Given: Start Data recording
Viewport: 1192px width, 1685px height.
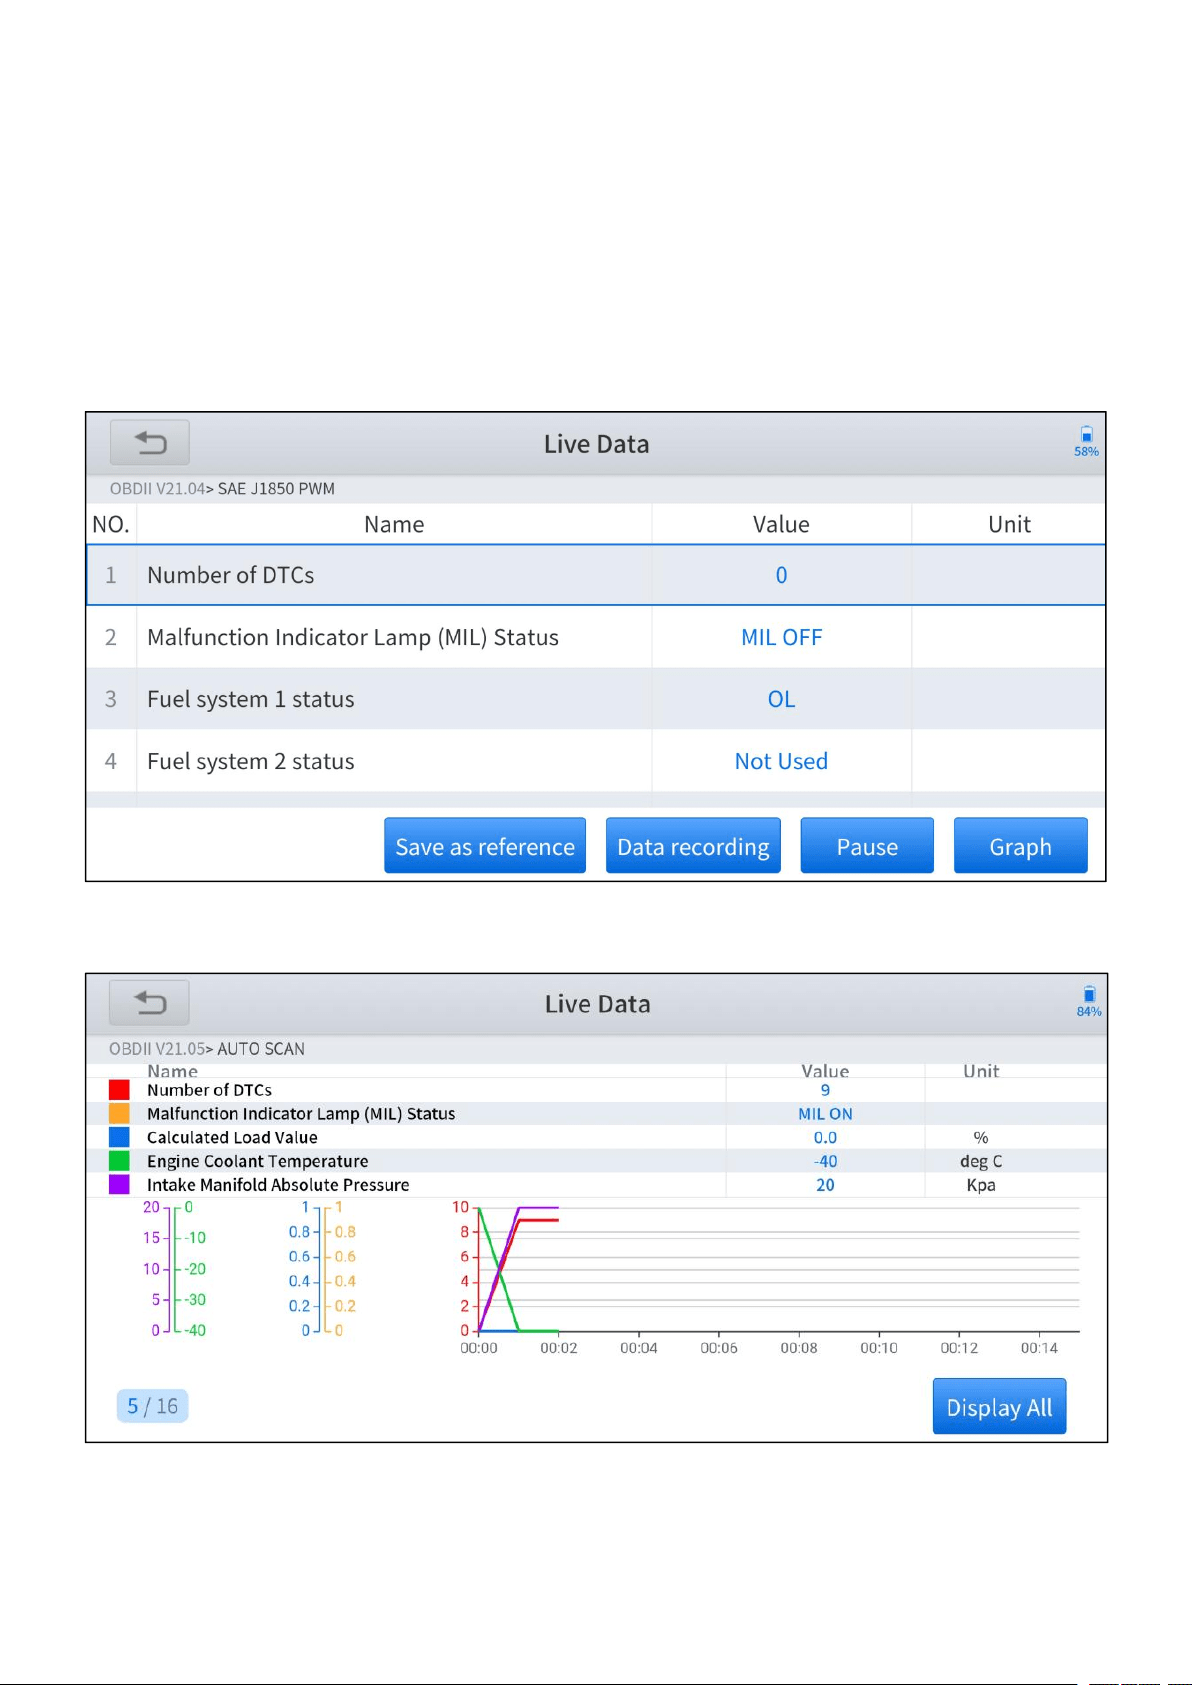Looking at the screenshot, I should click(x=693, y=846).
